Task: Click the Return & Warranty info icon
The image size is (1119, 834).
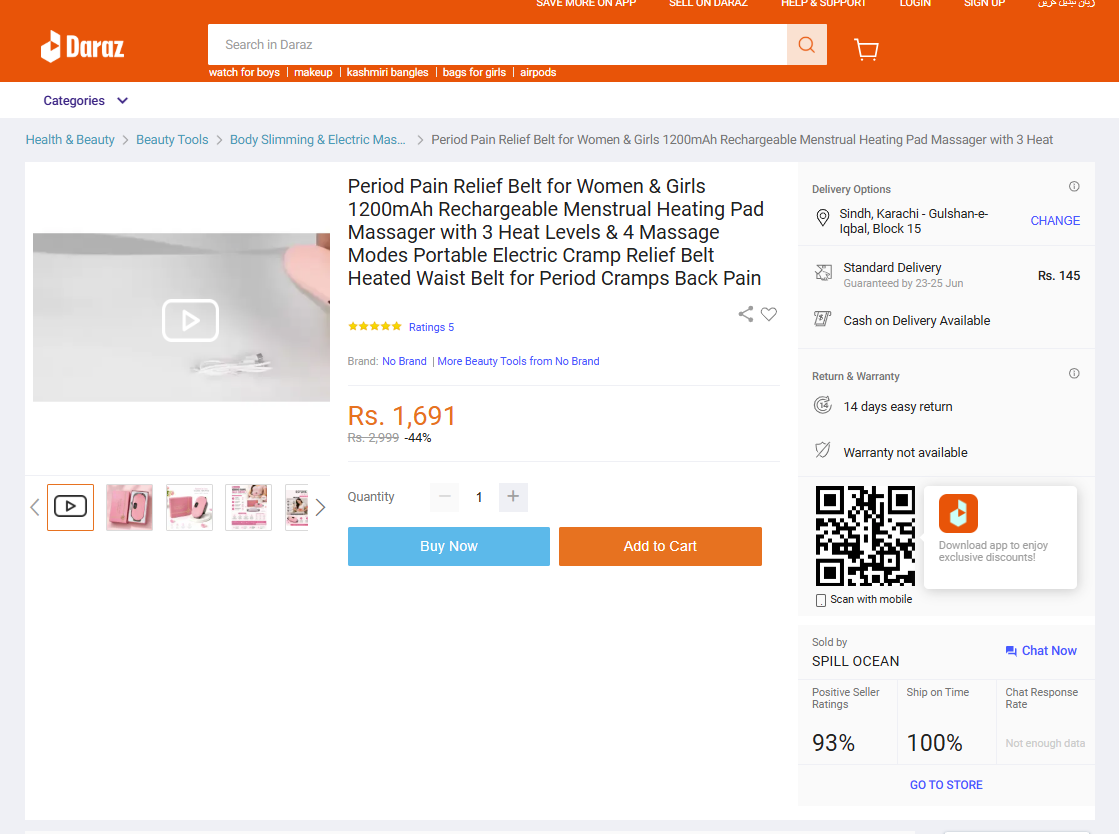Action: (1074, 374)
